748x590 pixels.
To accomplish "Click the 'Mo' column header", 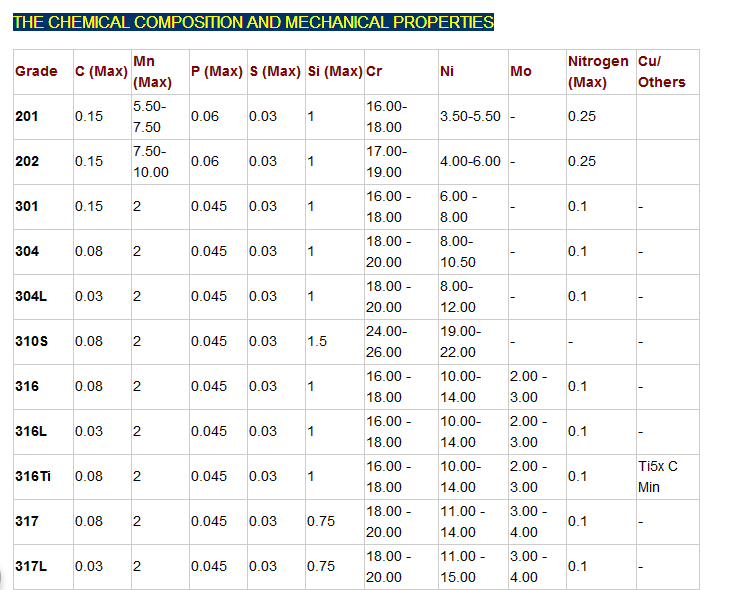I will tap(521, 71).
